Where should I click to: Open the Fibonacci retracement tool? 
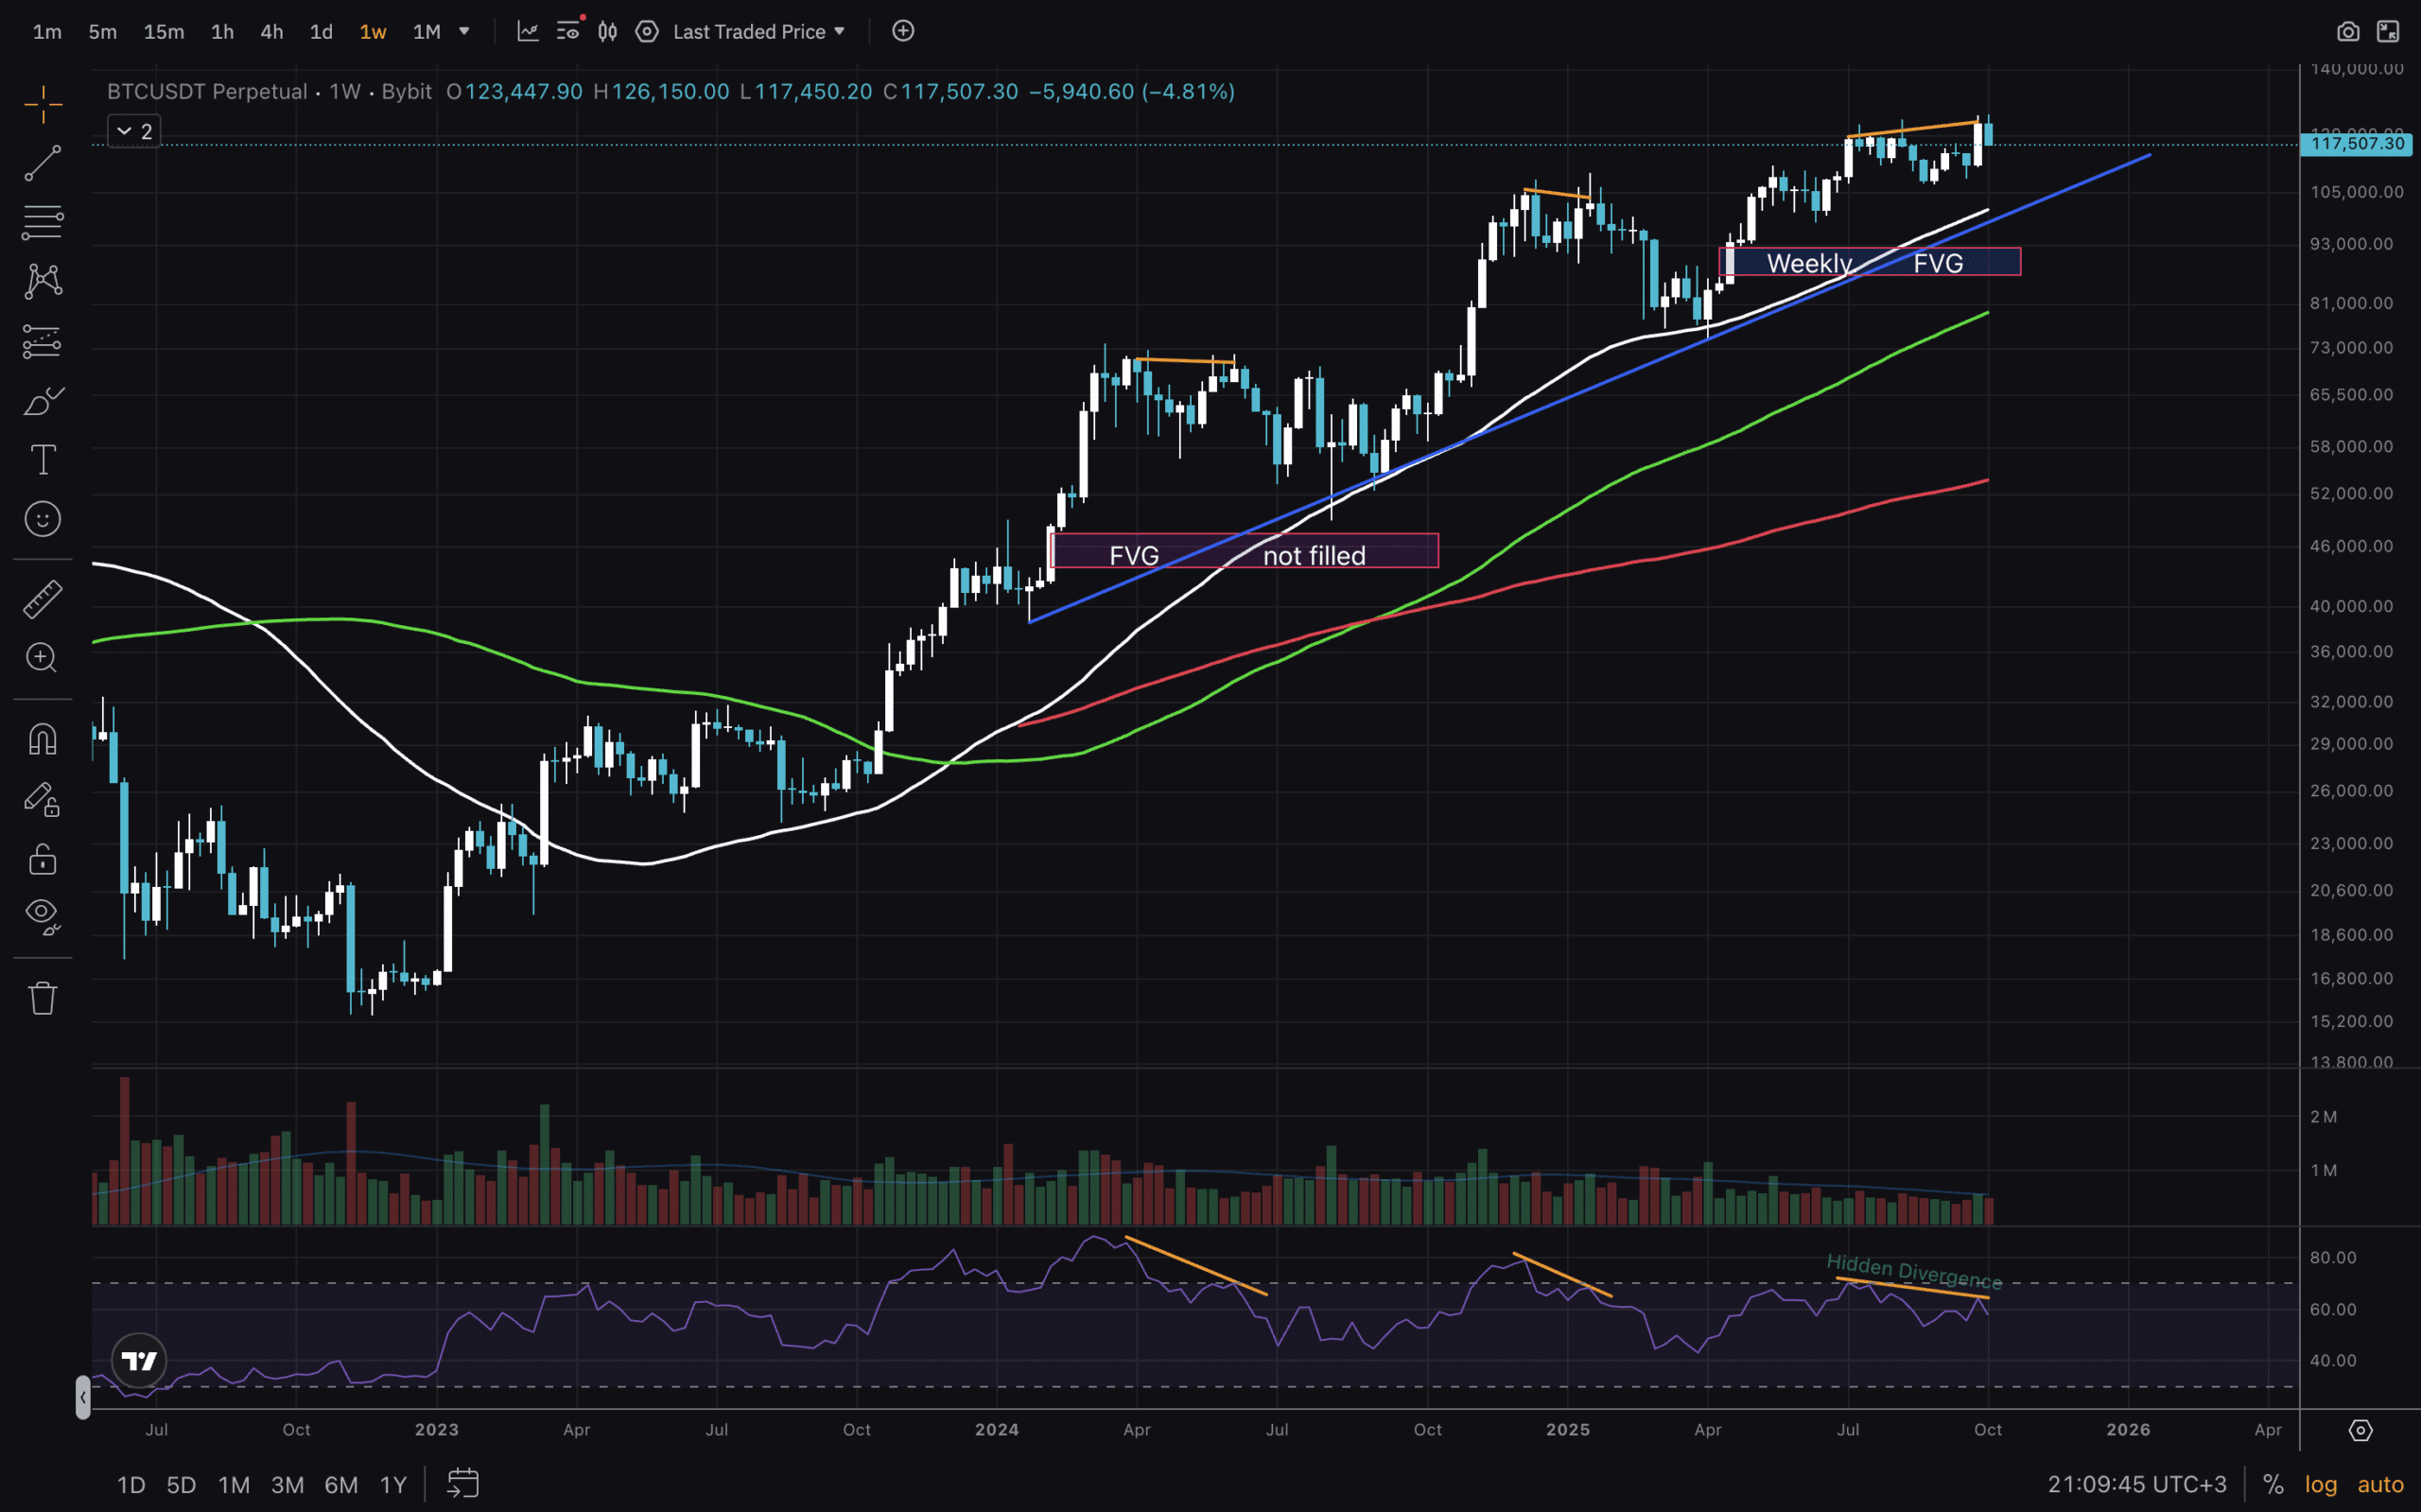pyautogui.click(x=42, y=222)
